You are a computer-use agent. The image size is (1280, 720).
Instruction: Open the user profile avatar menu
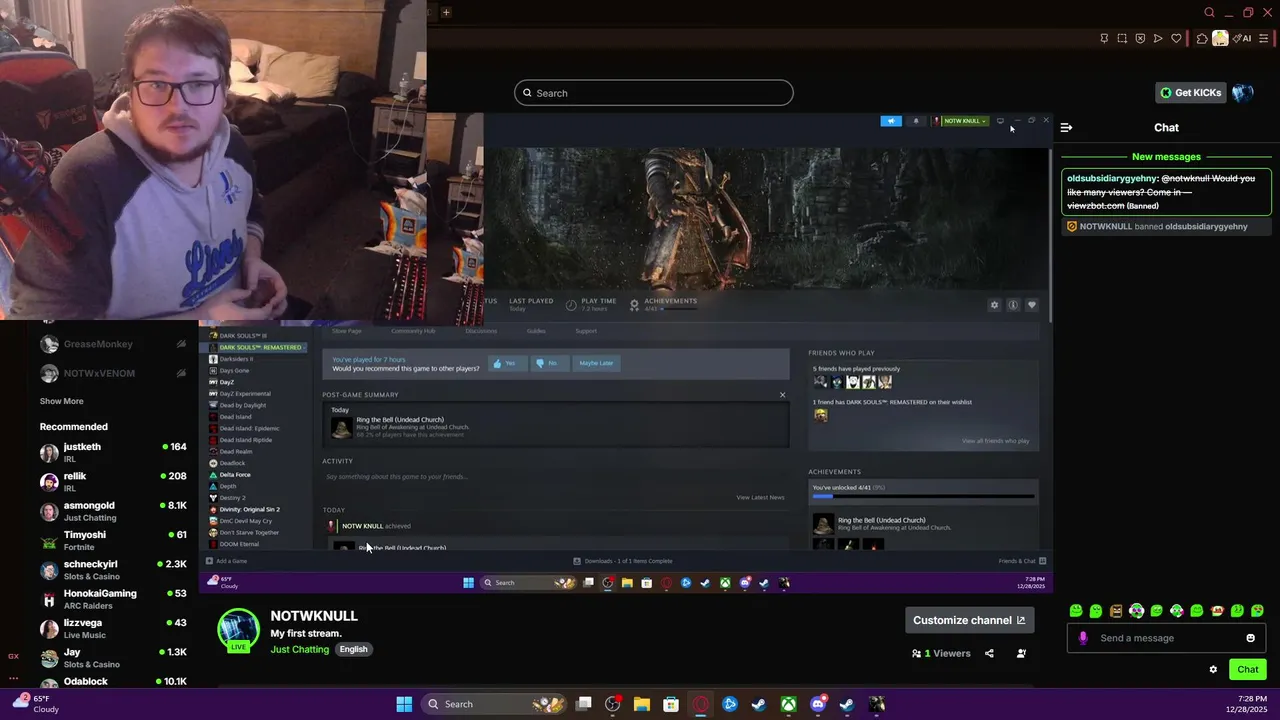1243,93
